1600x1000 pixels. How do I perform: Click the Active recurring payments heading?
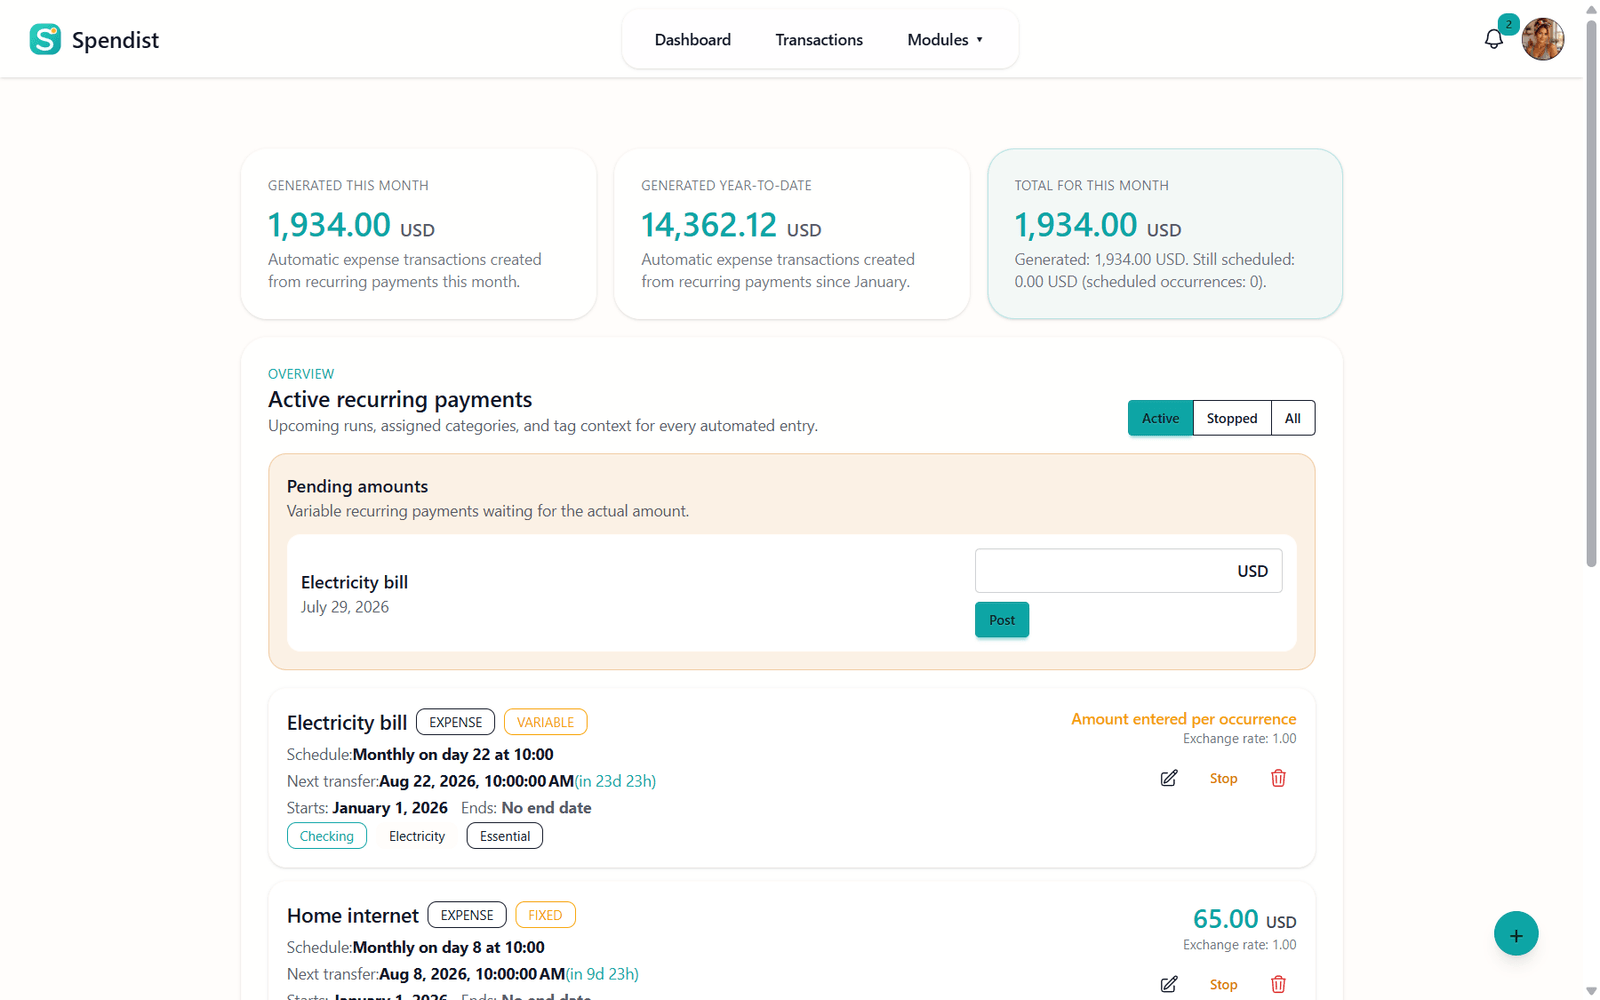[400, 399]
